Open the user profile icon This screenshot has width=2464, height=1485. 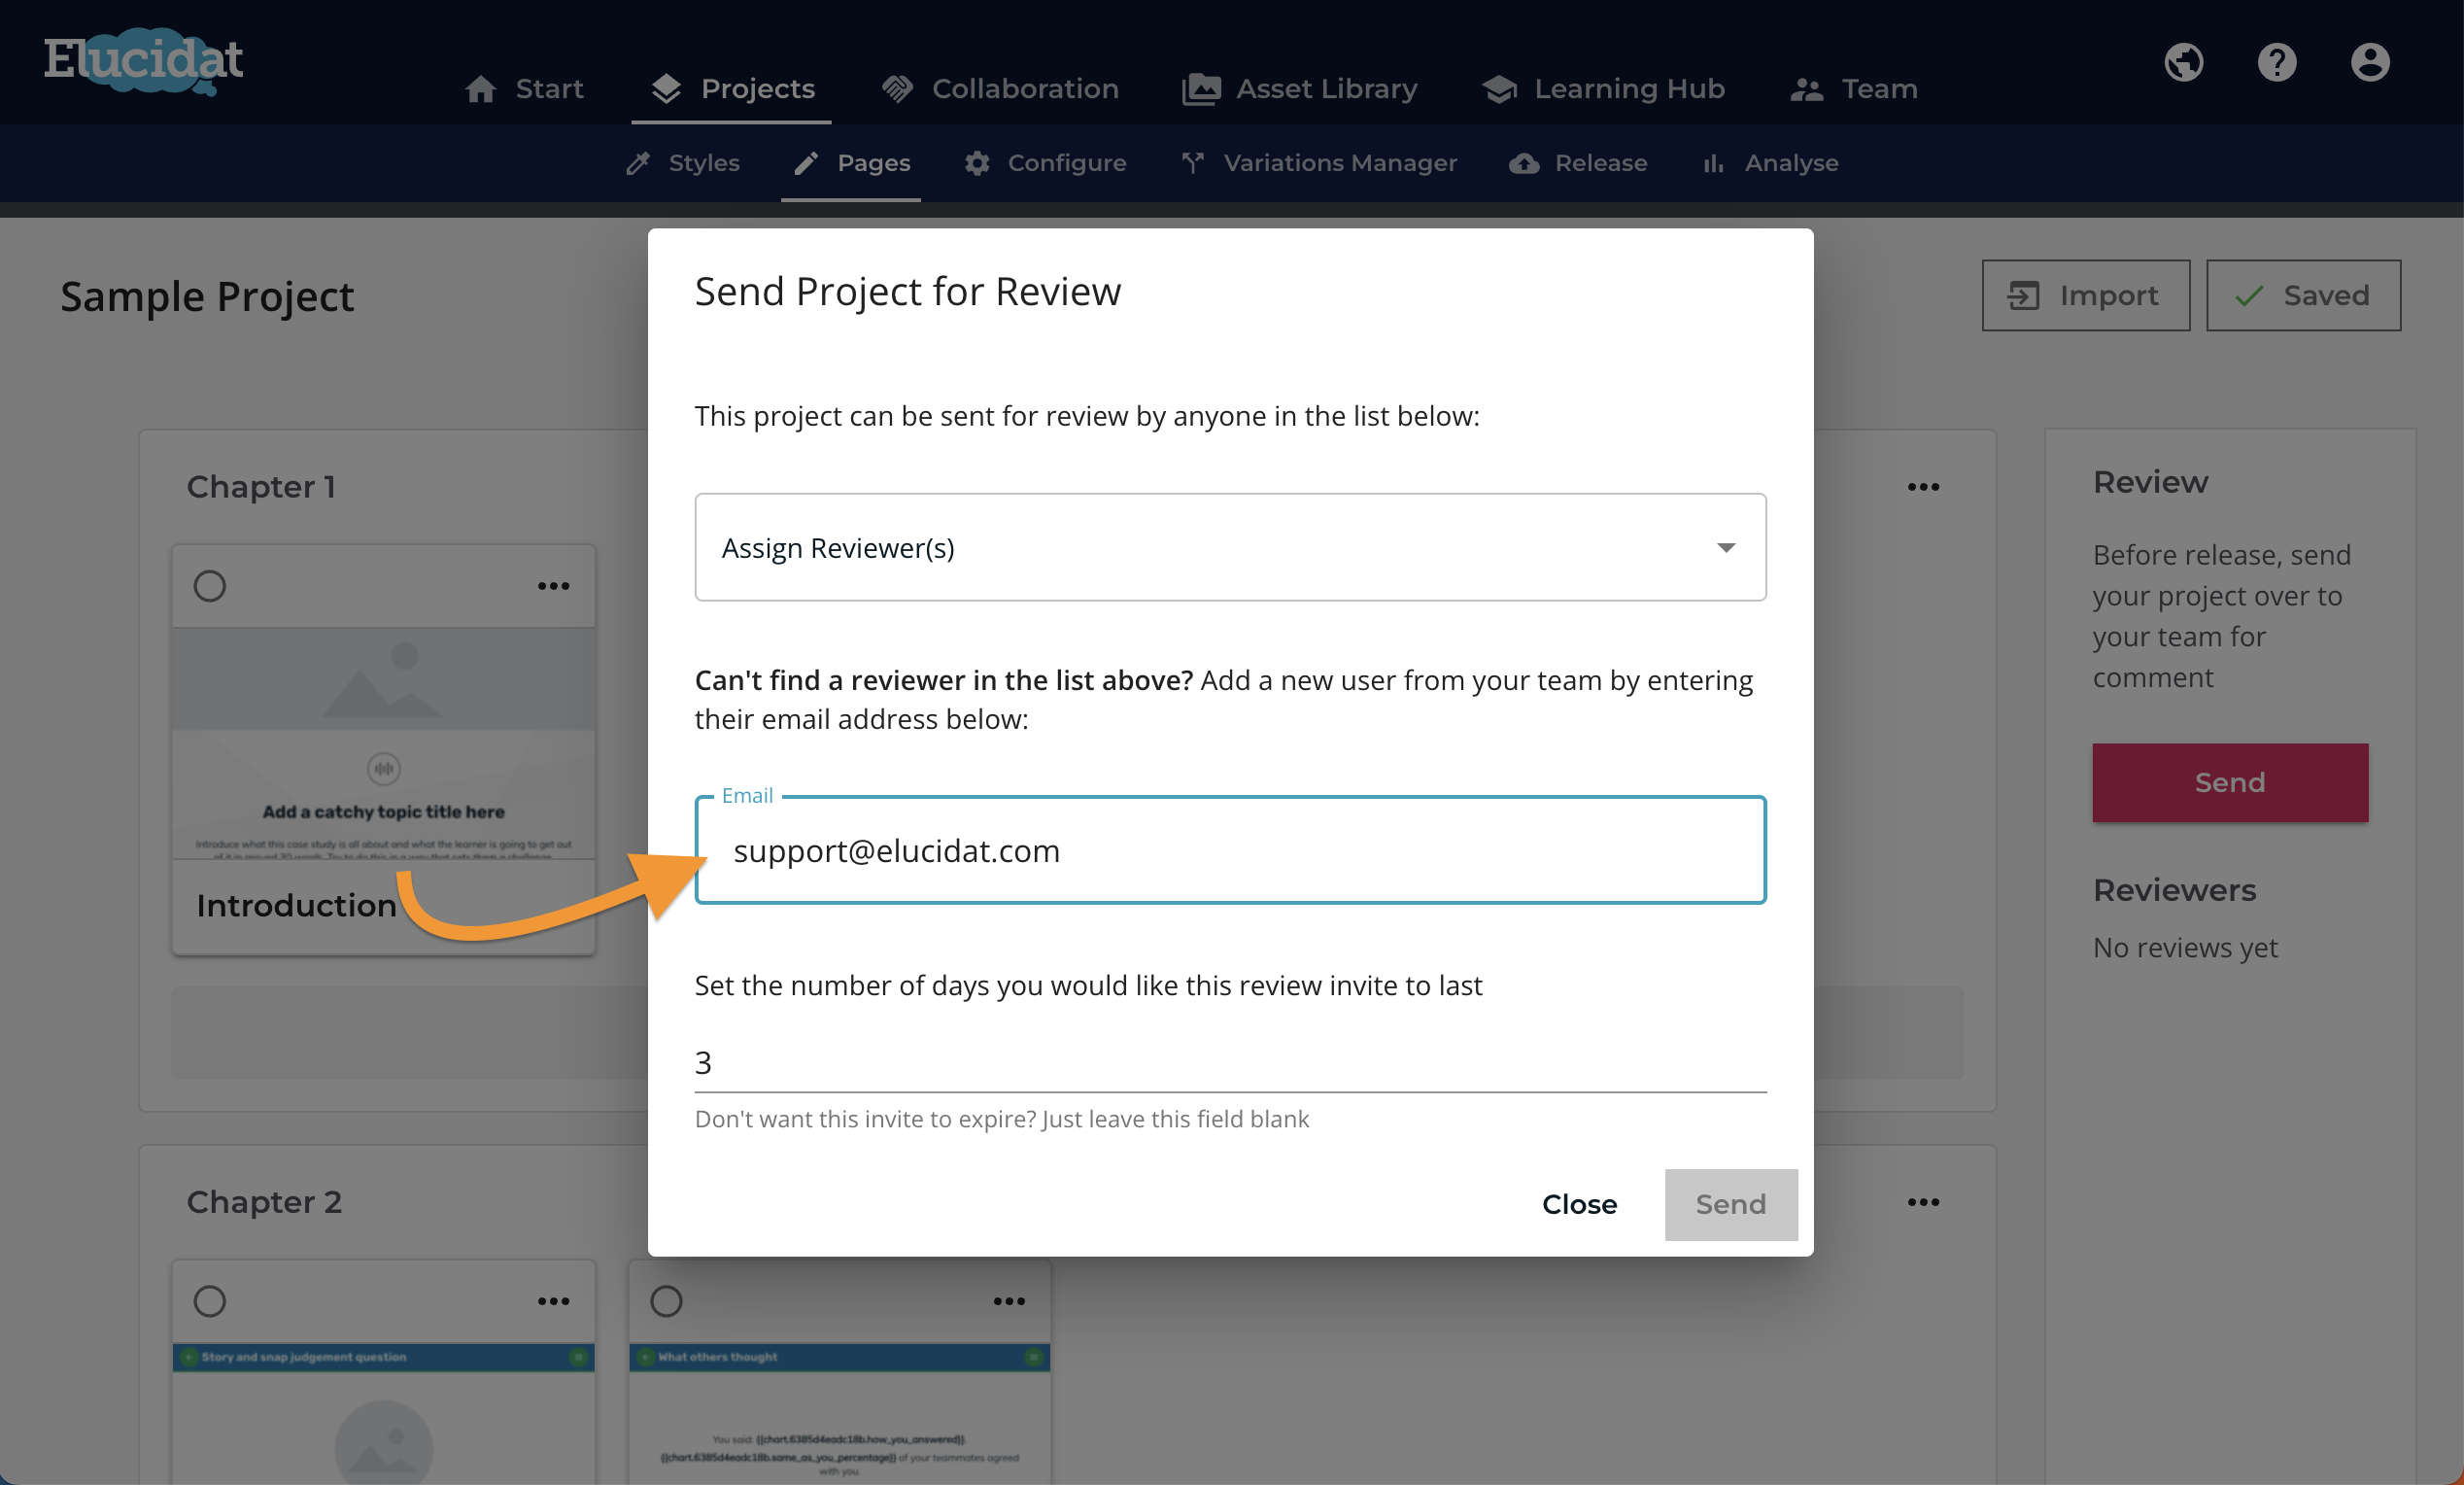tap(2370, 62)
